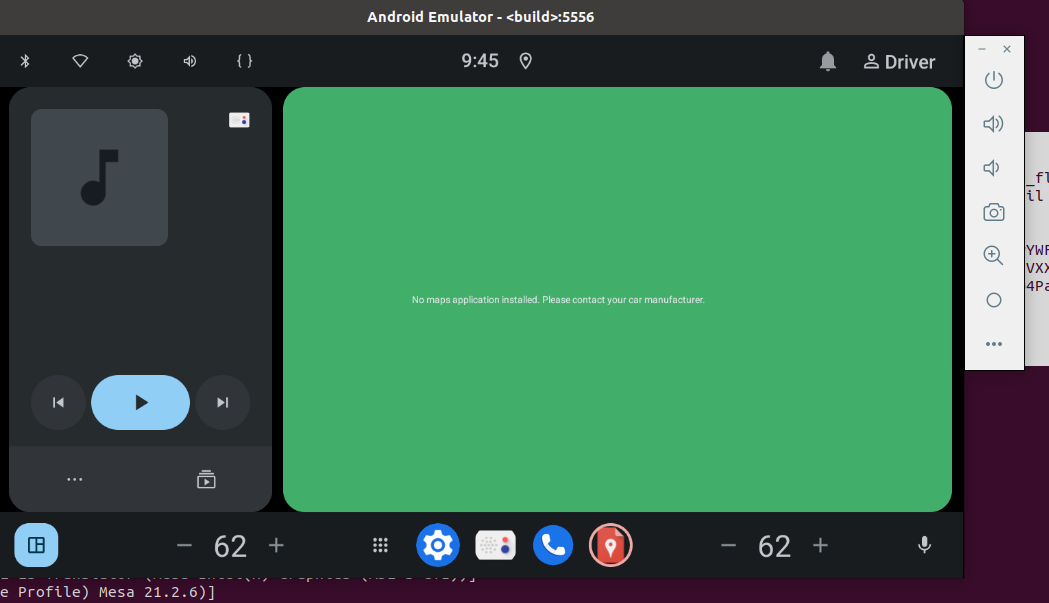Decrease passenger temperature with minus
Screen dimensions: 1049x603
[x=729, y=545]
